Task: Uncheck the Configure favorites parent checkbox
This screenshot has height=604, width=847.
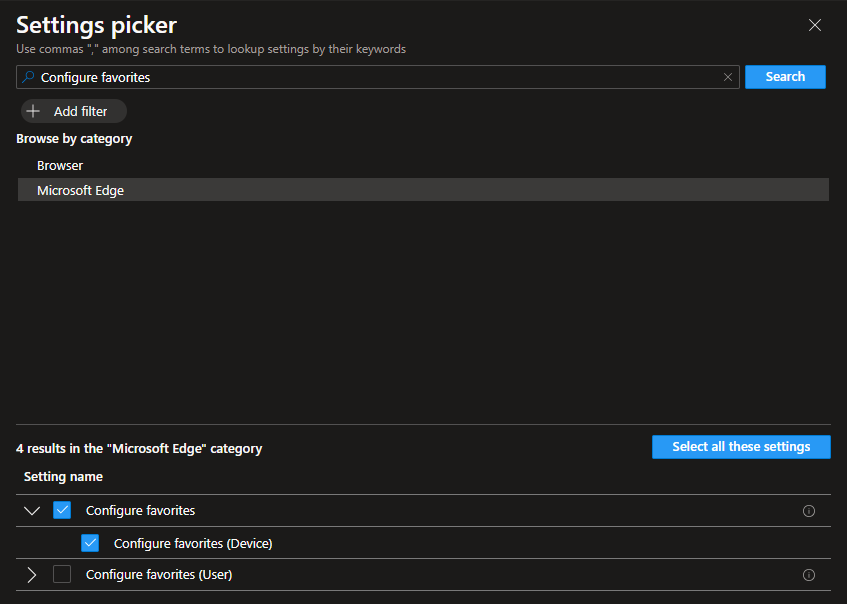Action: 62,511
